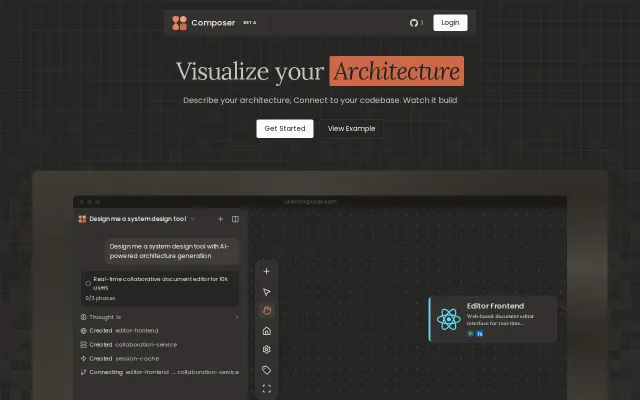
Task: Expand the Thought 1s chevron
Action: pos(237,317)
